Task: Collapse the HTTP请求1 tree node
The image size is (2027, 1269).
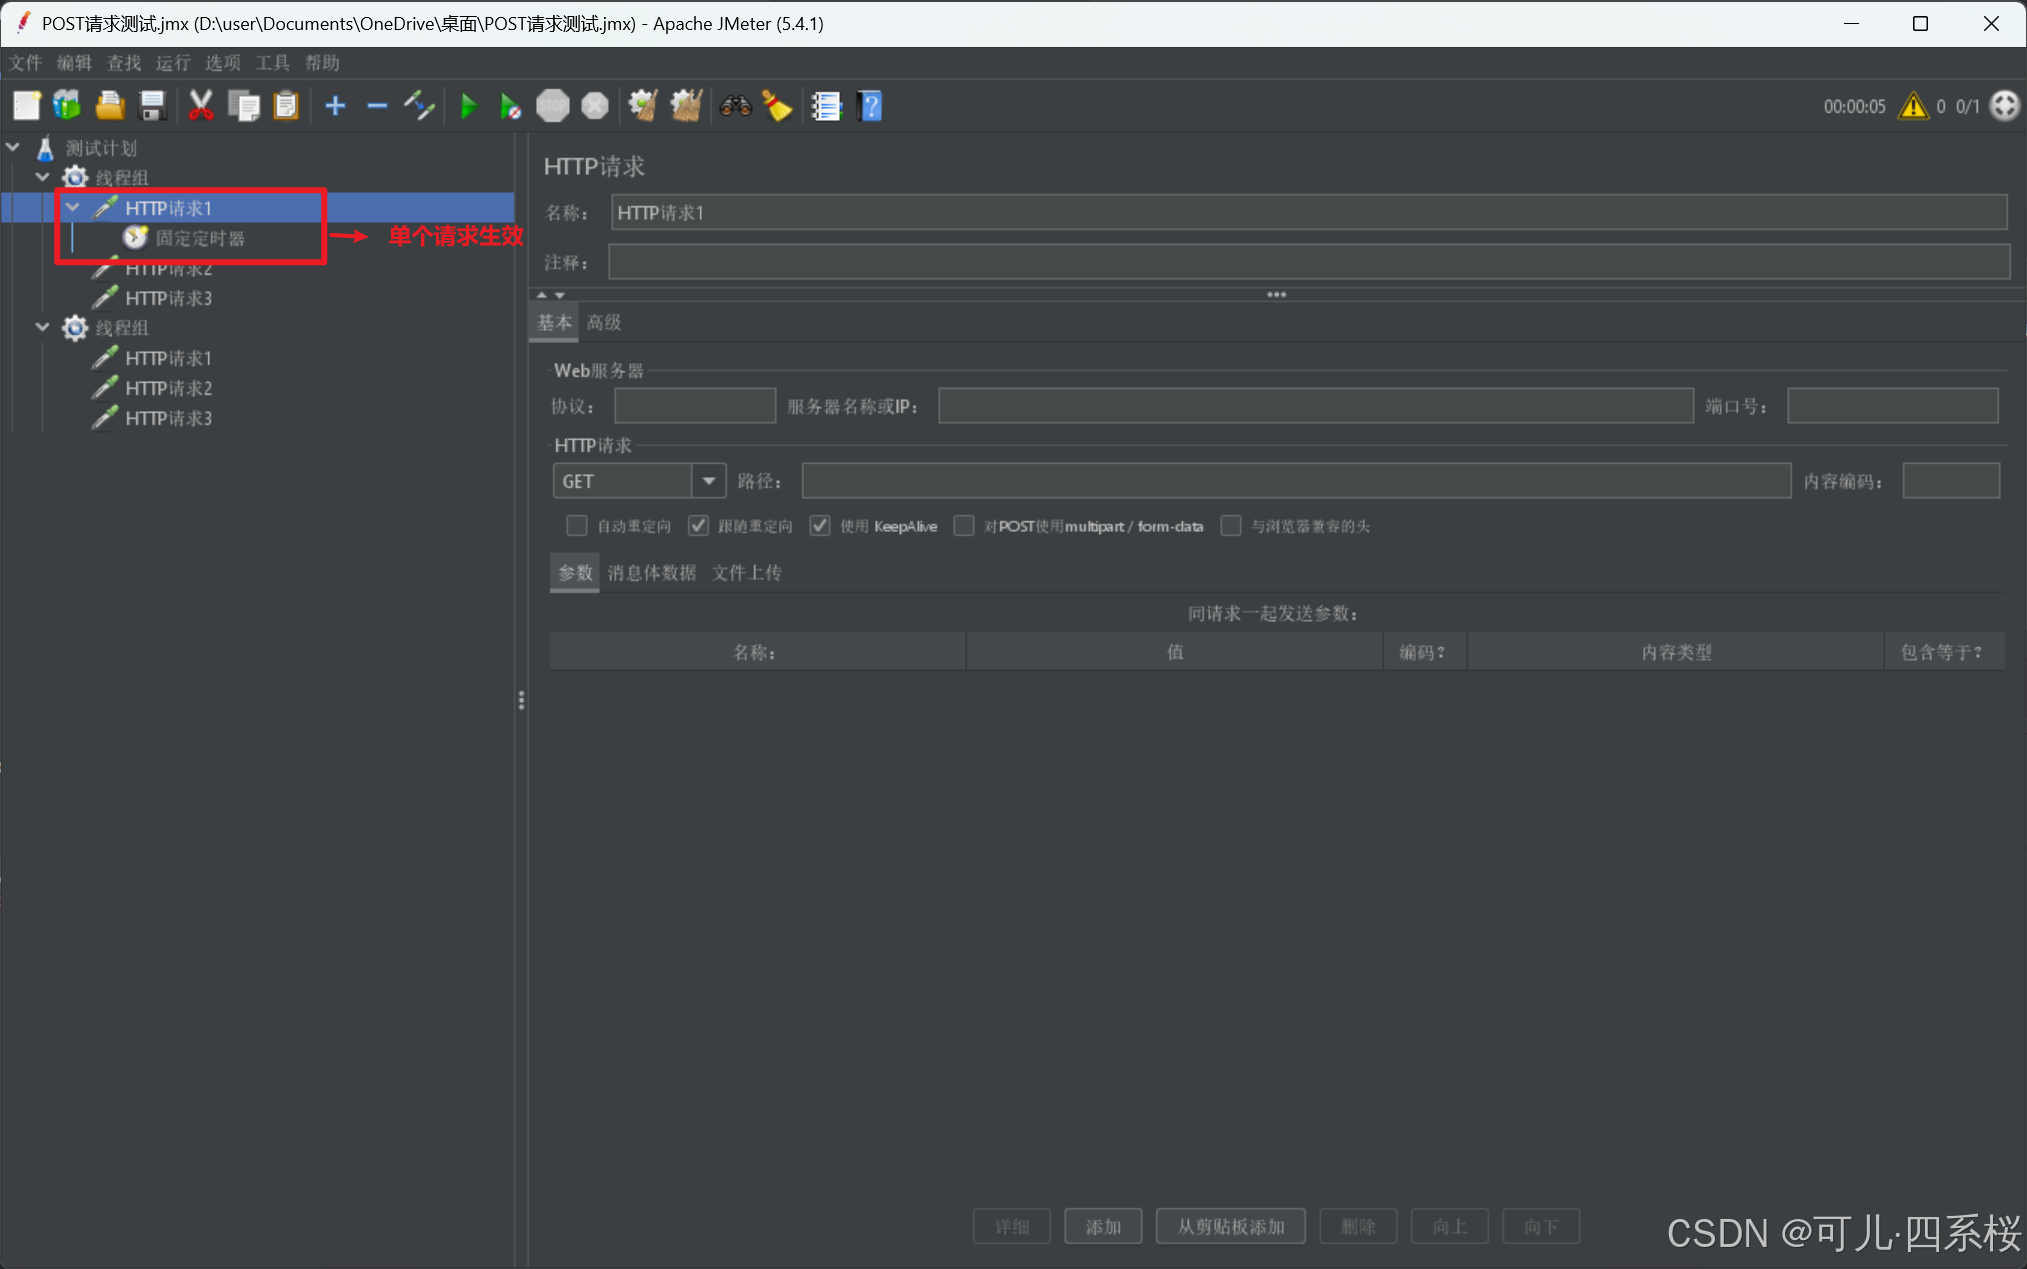Action: (73, 207)
